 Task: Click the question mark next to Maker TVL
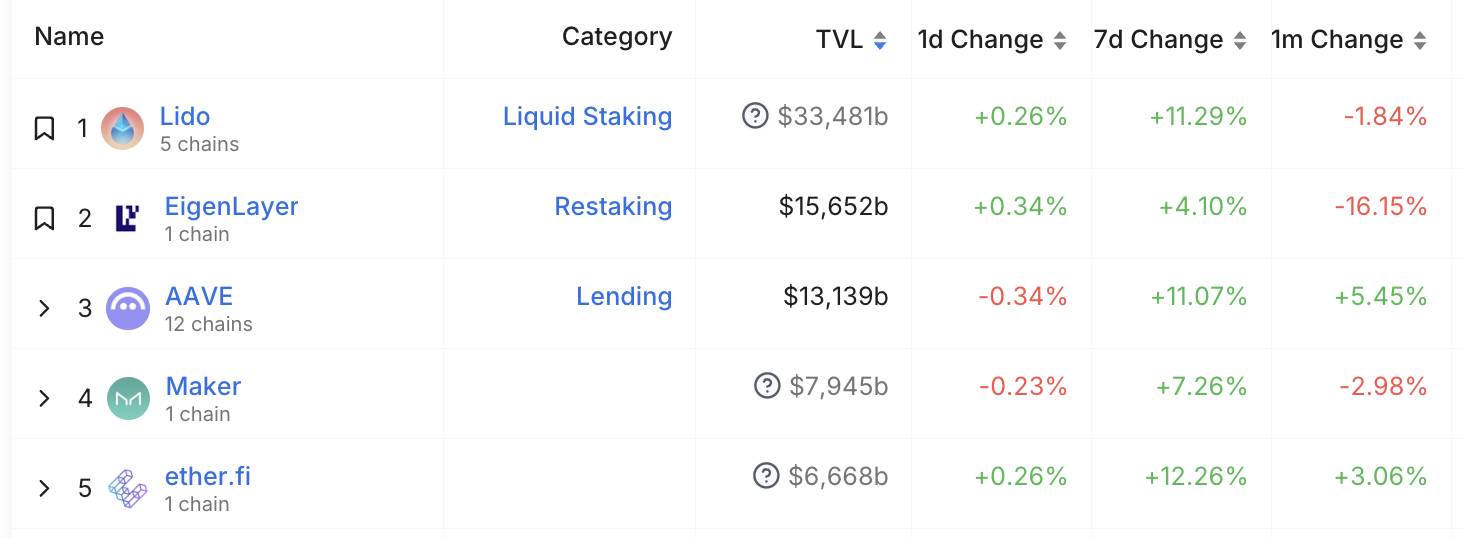(767, 385)
